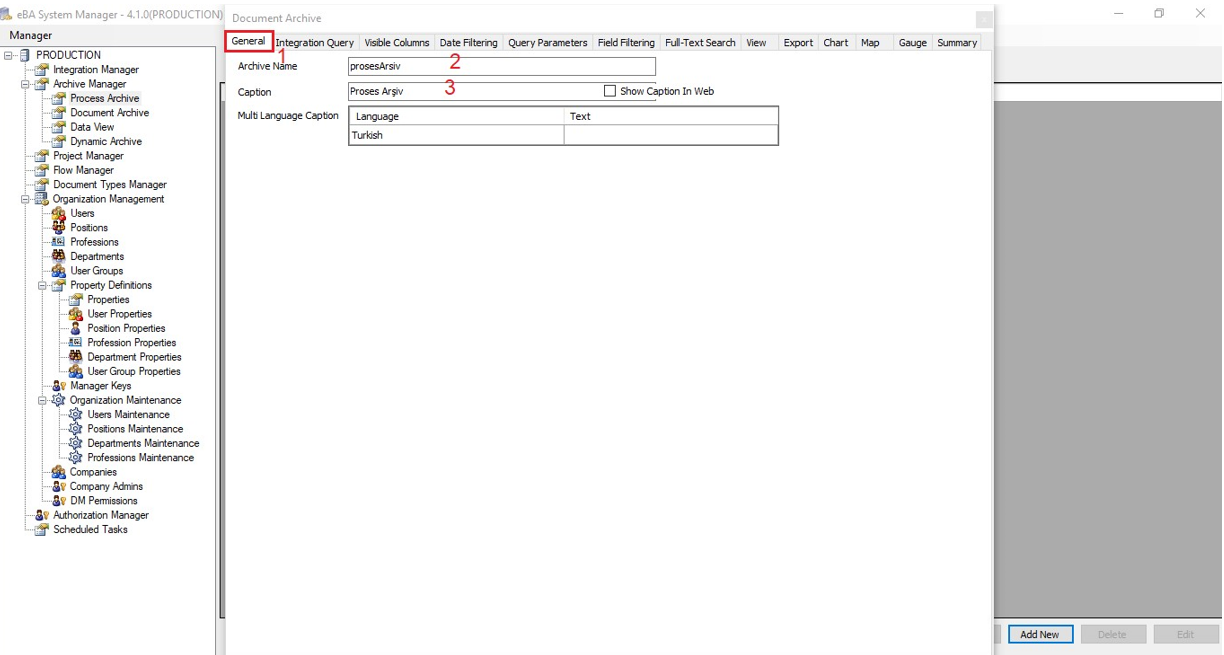Click the Company Admins icon
Image resolution: width=1224 pixels, height=655 pixels.
pos(59,486)
